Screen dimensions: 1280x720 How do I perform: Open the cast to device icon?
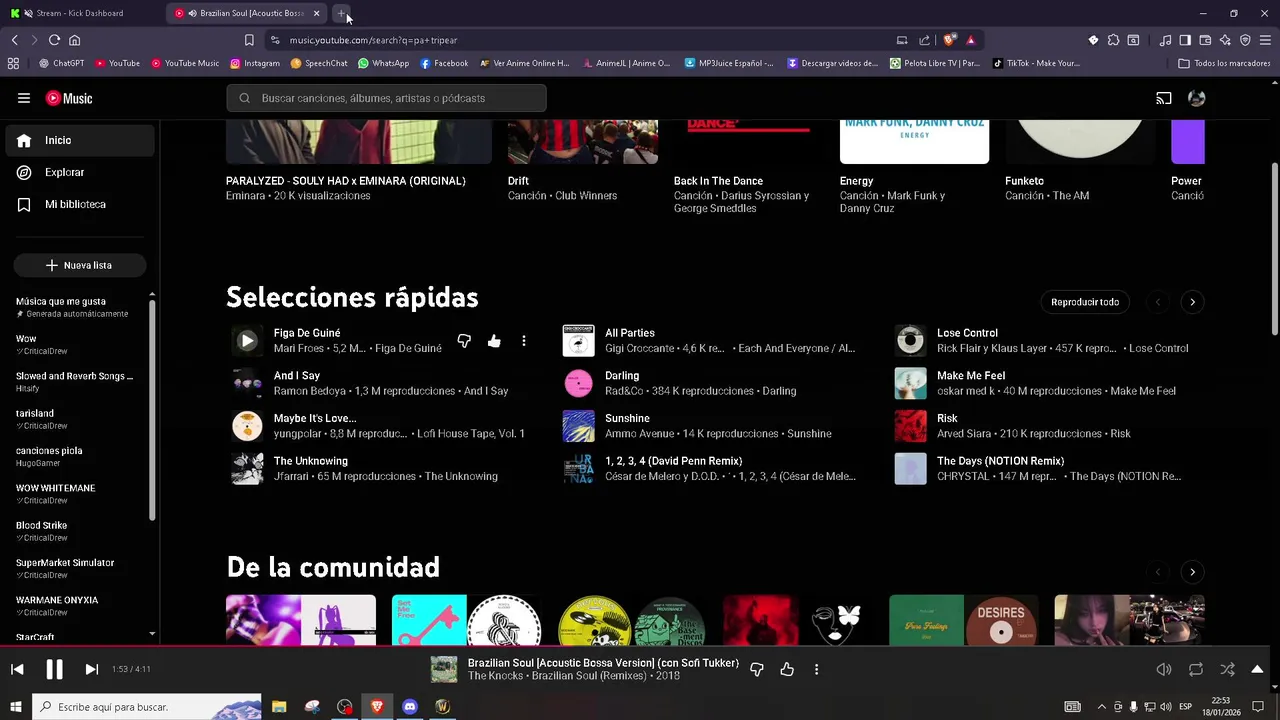click(1163, 98)
